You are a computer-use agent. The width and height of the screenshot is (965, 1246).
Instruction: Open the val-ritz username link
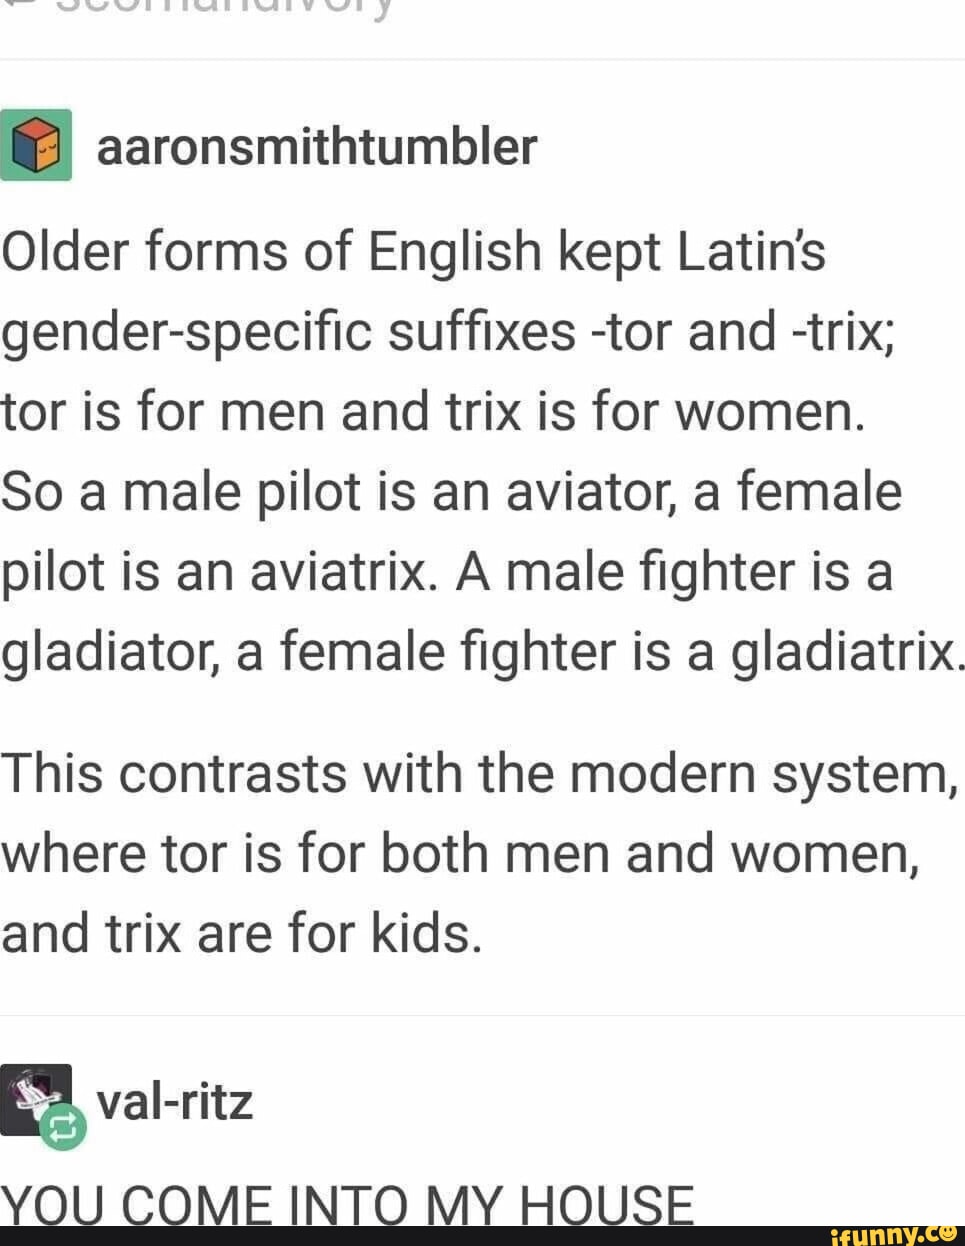(175, 1103)
